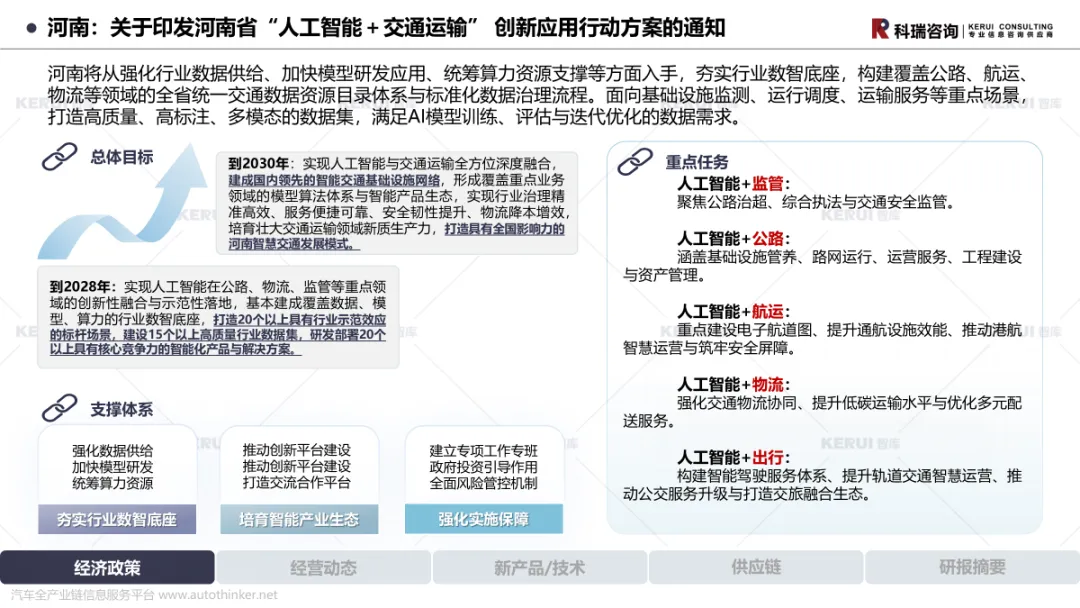Click the 培育智能产业生态 label bar
Viewport: 1080px width, 608px height.
point(299,519)
